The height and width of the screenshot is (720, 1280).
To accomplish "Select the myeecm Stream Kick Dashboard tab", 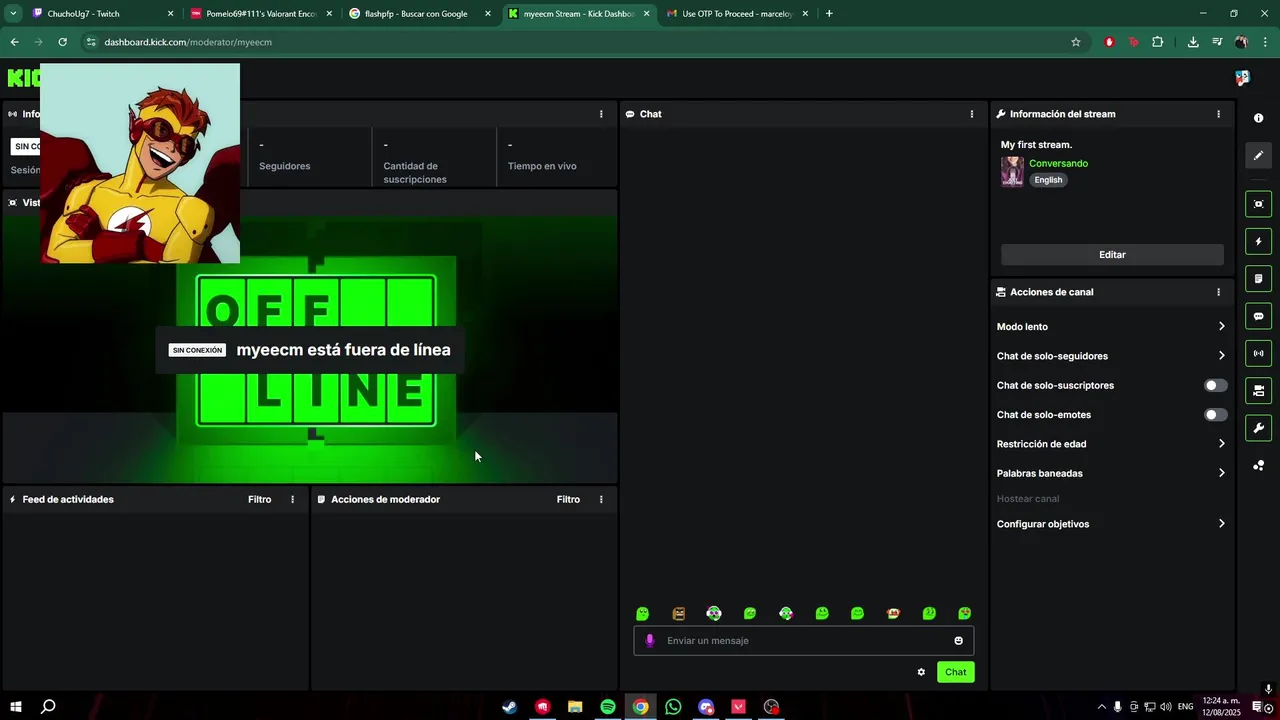I will point(577,14).
